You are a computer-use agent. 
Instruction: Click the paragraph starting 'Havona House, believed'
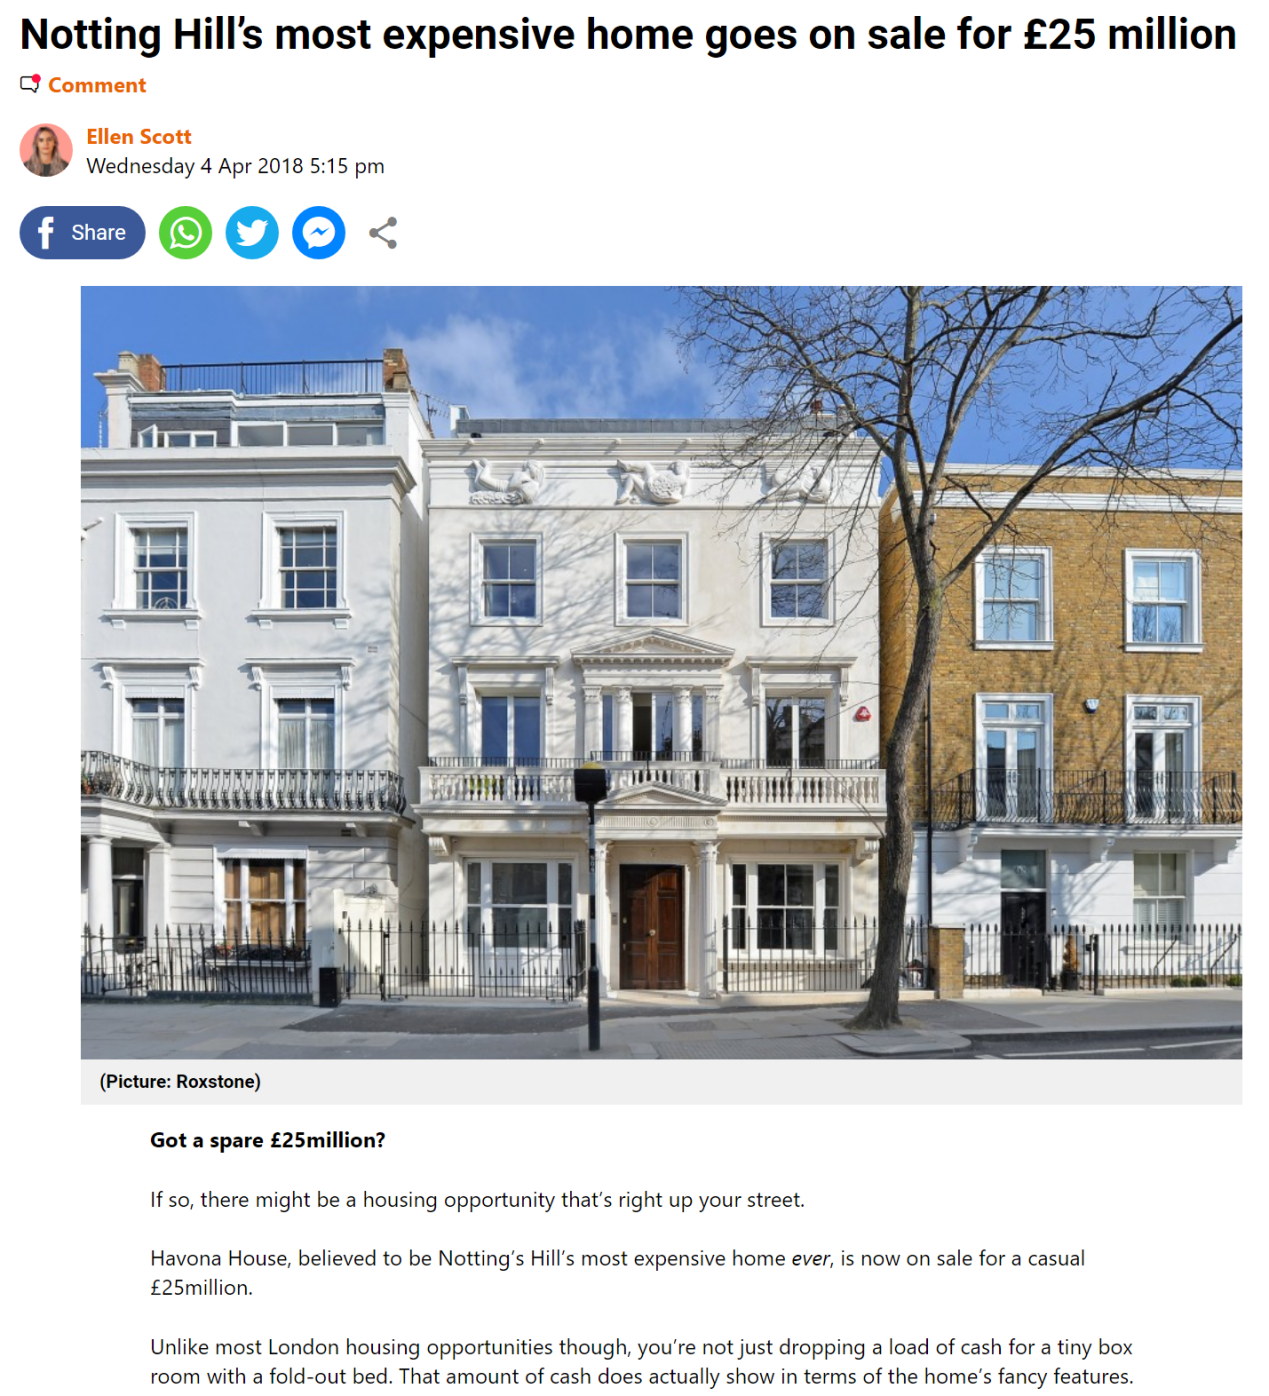(617, 1273)
